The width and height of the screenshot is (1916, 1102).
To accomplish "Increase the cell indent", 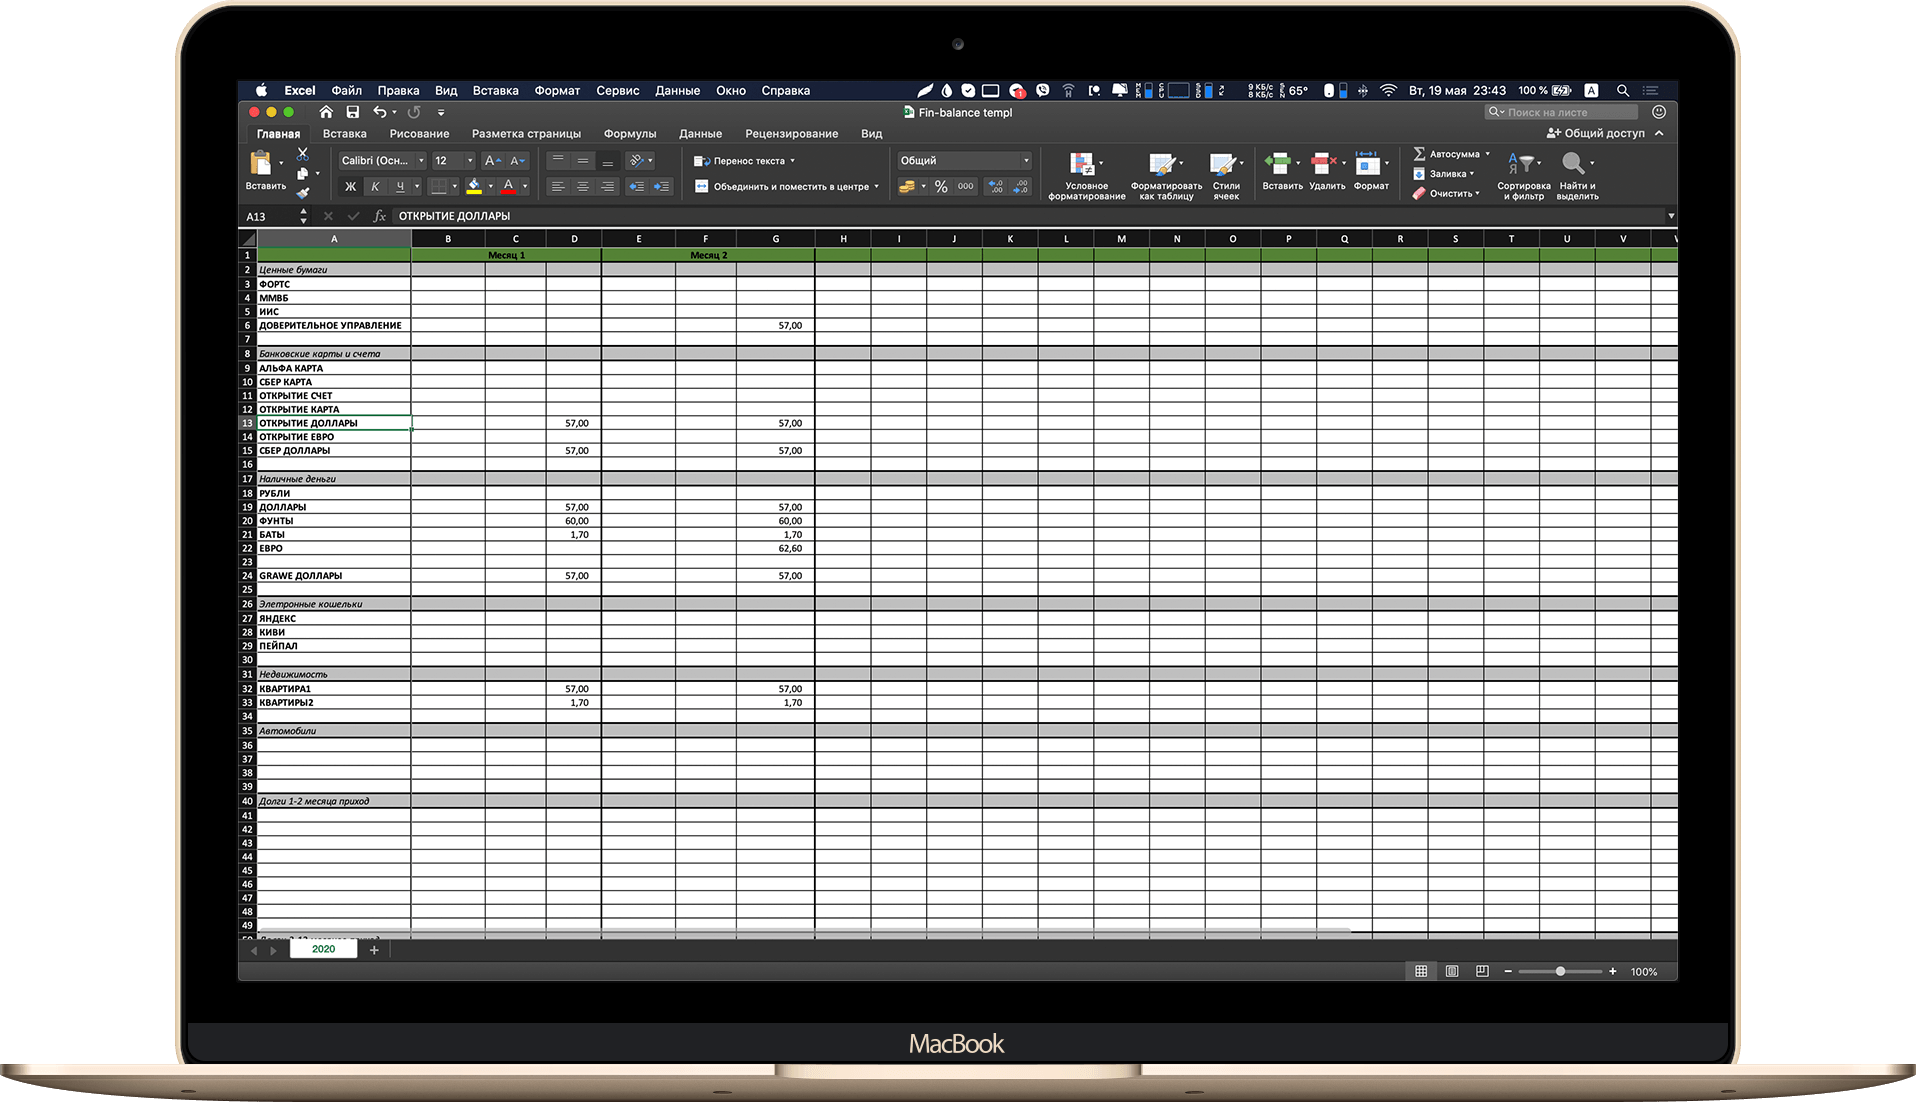I will coord(661,186).
